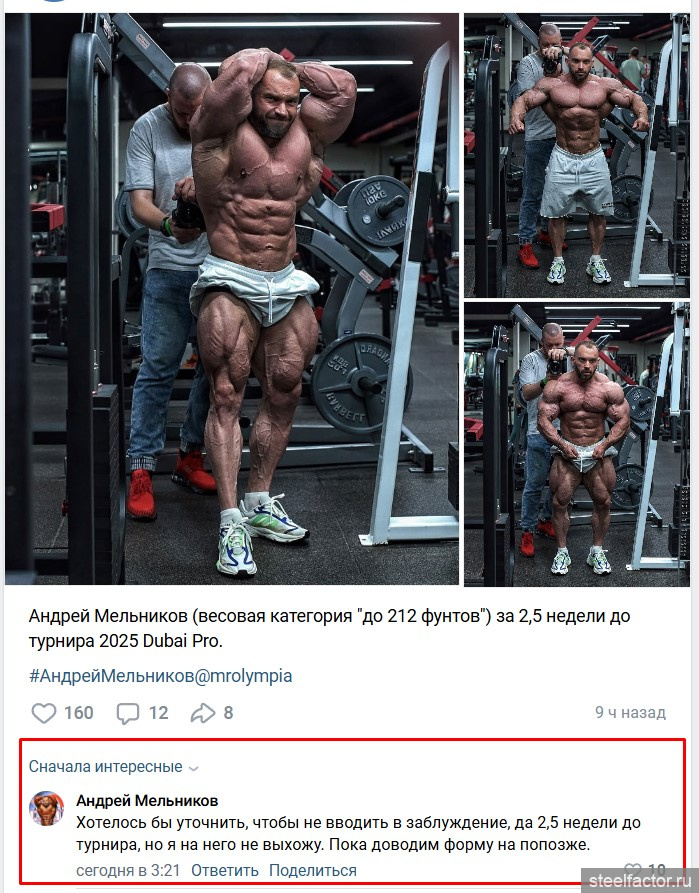Screen dimensions: 699x893
Task: Click Андрей Мельников's comment avatar
Action: click(46, 808)
